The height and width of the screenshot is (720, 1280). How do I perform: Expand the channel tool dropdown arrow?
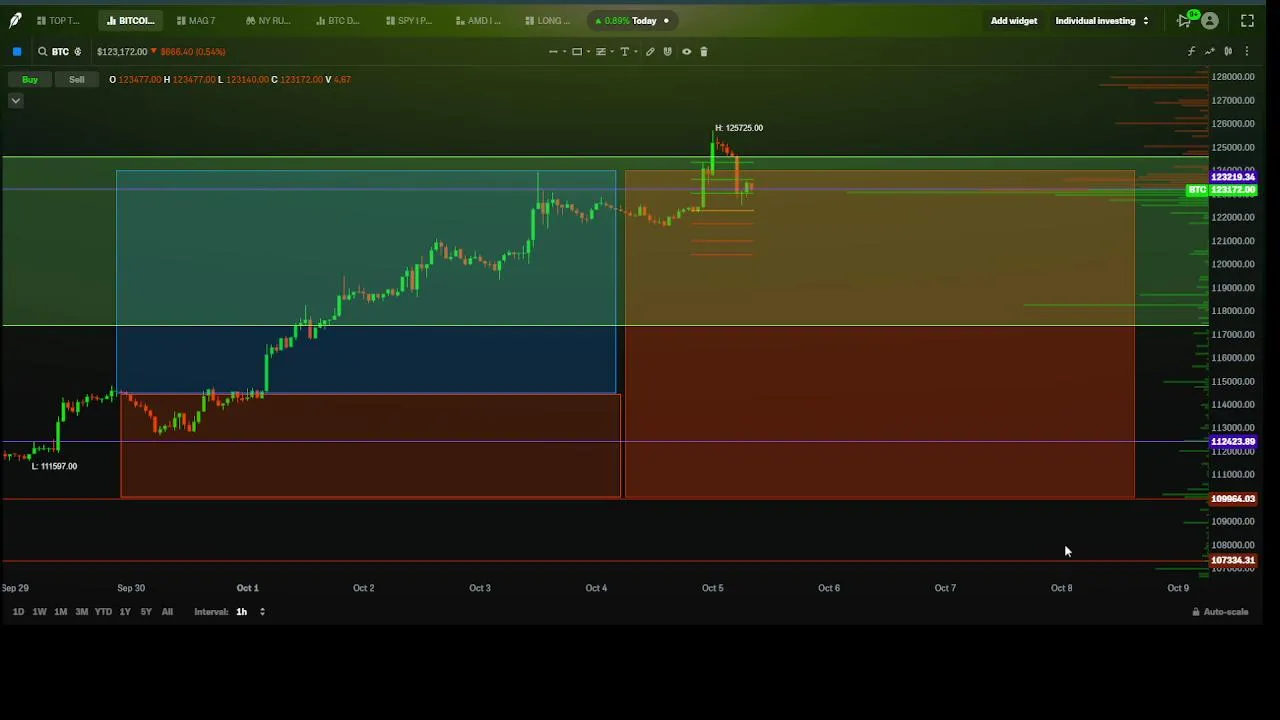pyautogui.click(x=613, y=51)
